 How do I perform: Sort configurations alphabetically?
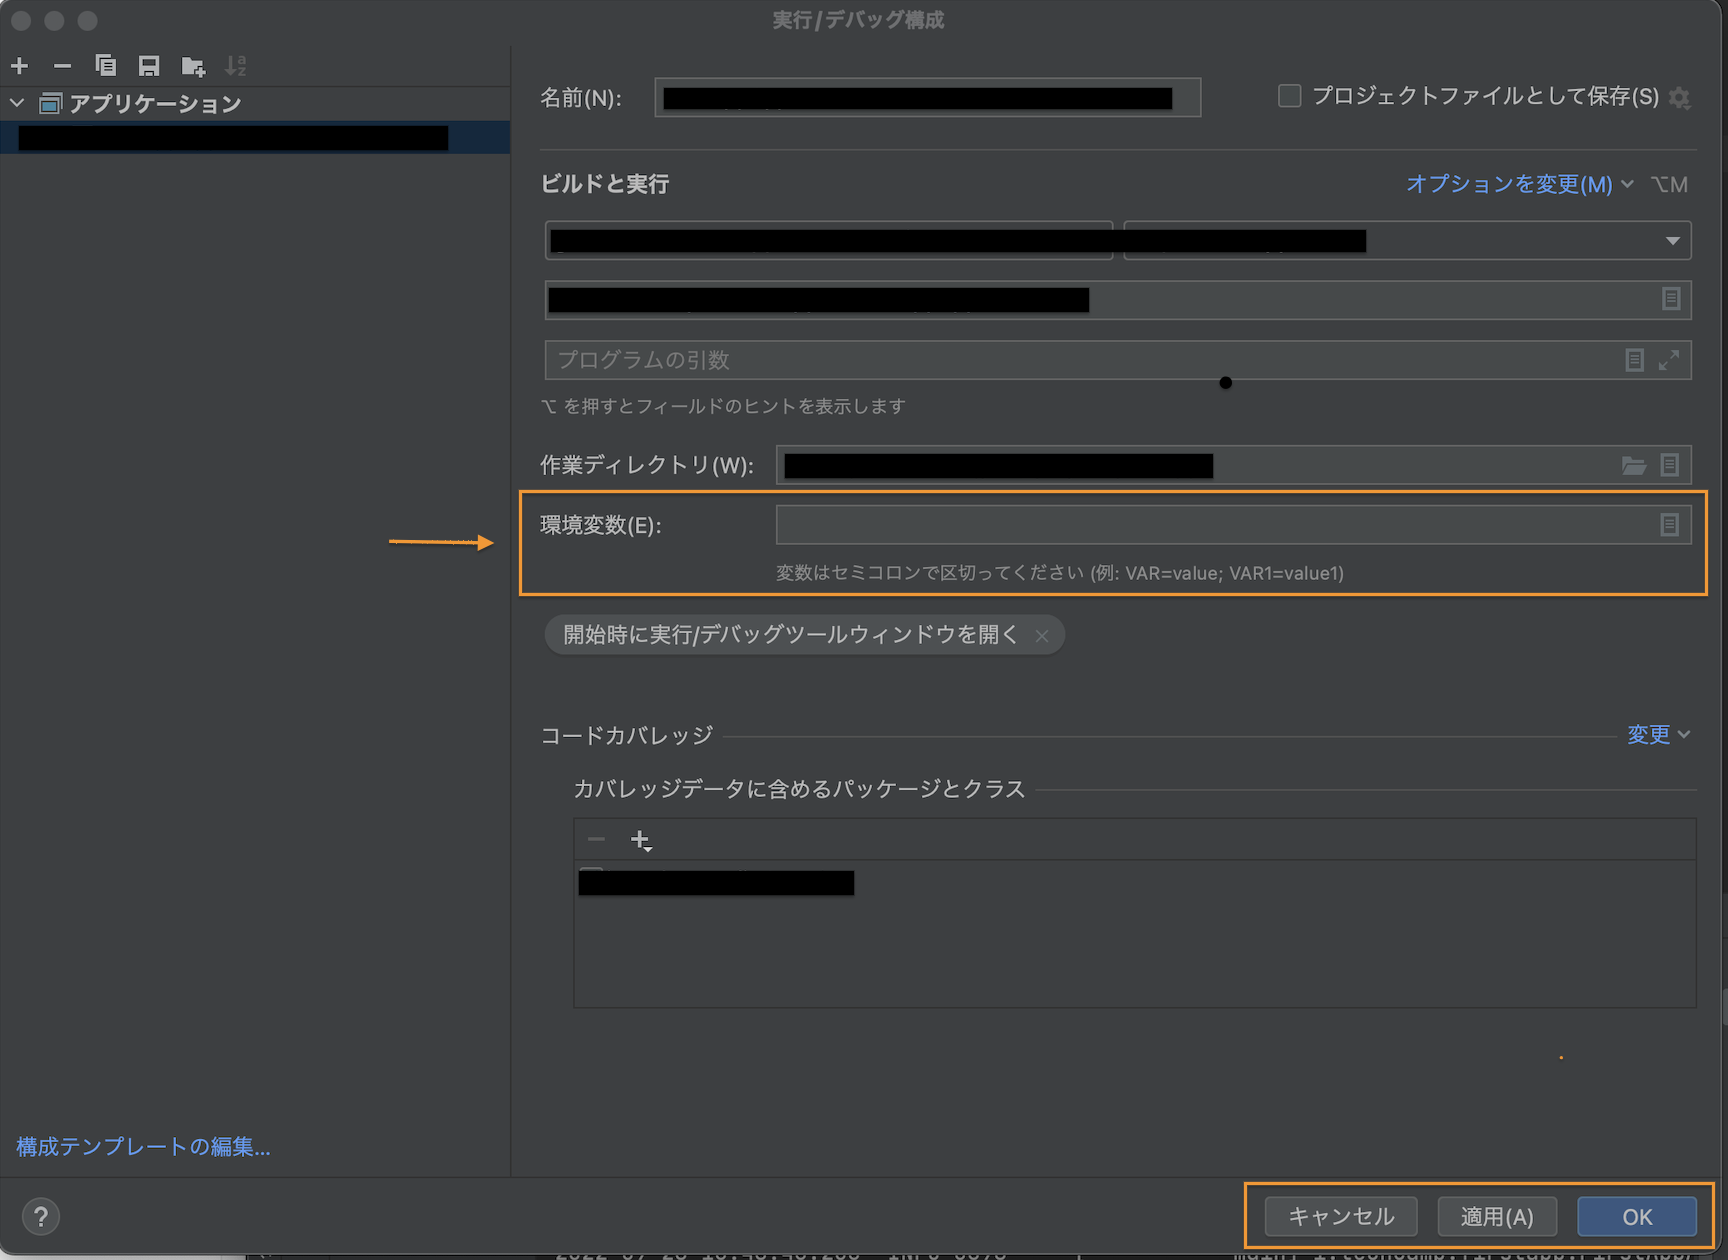[x=235, y=65]
